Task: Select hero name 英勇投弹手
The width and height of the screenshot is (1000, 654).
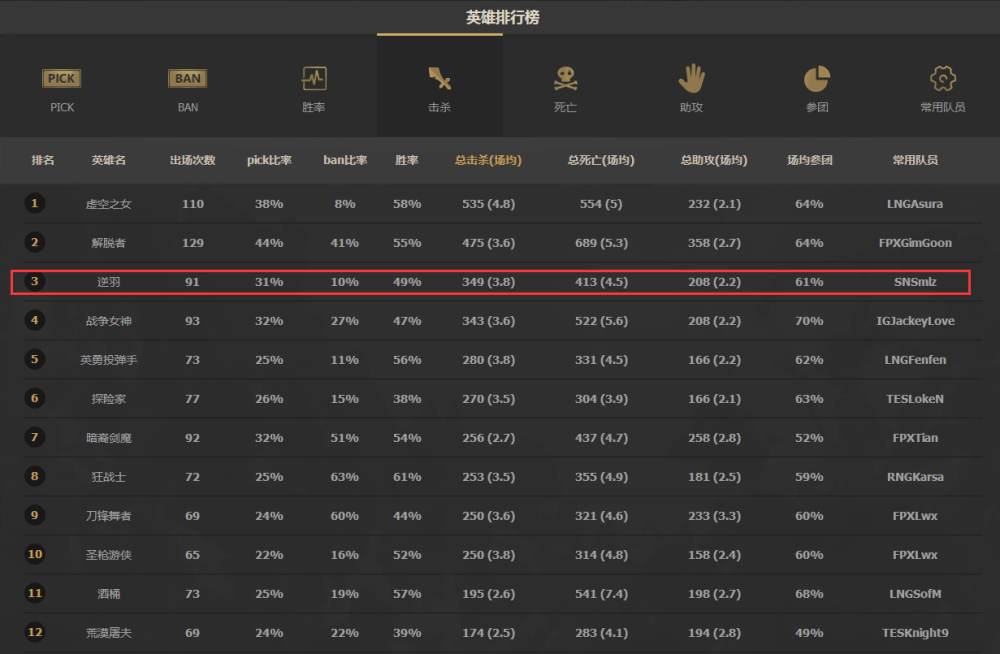Action: click(108, 360)
